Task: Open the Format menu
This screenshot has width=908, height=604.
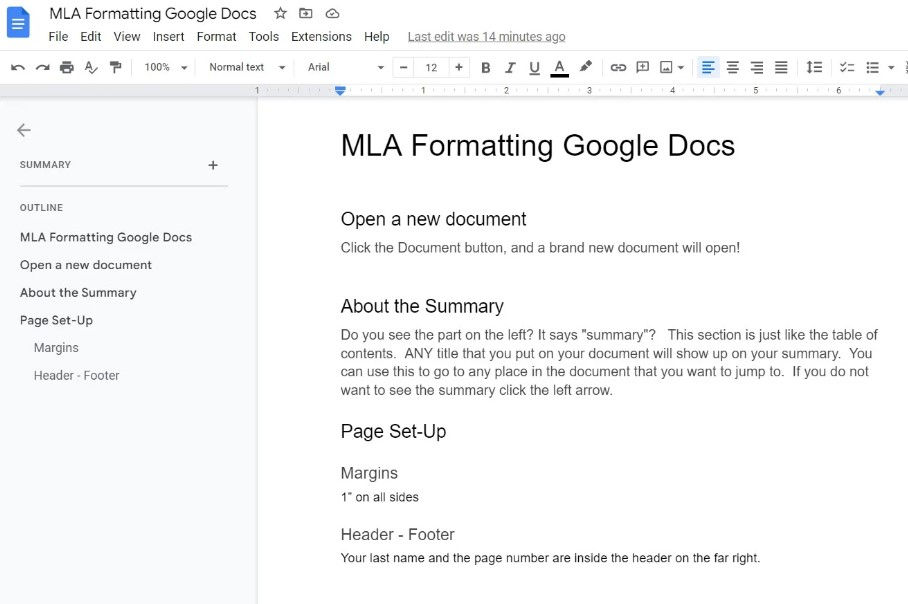Action: (217, 36)
